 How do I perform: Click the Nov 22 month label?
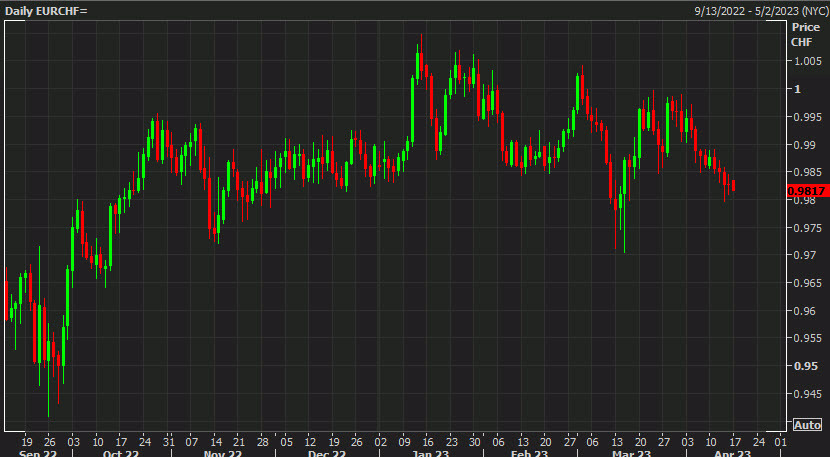223,453
